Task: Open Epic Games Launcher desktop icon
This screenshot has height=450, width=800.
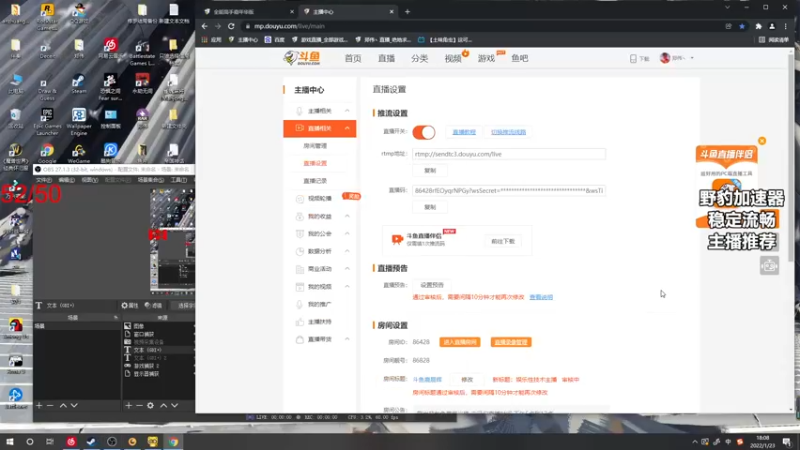Action: tap(47, 121)
